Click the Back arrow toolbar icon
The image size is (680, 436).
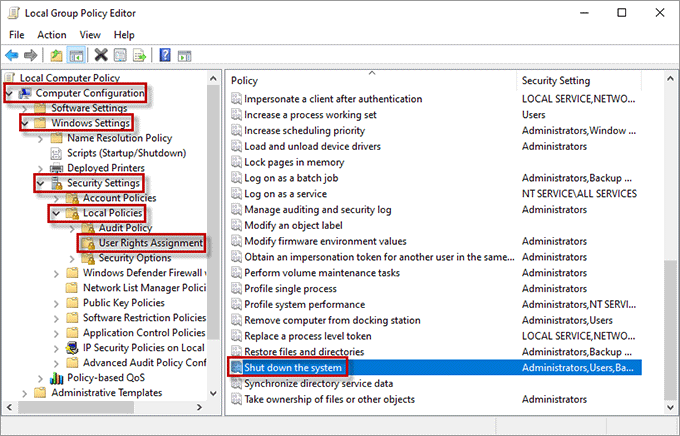click(x=12, y=55)
